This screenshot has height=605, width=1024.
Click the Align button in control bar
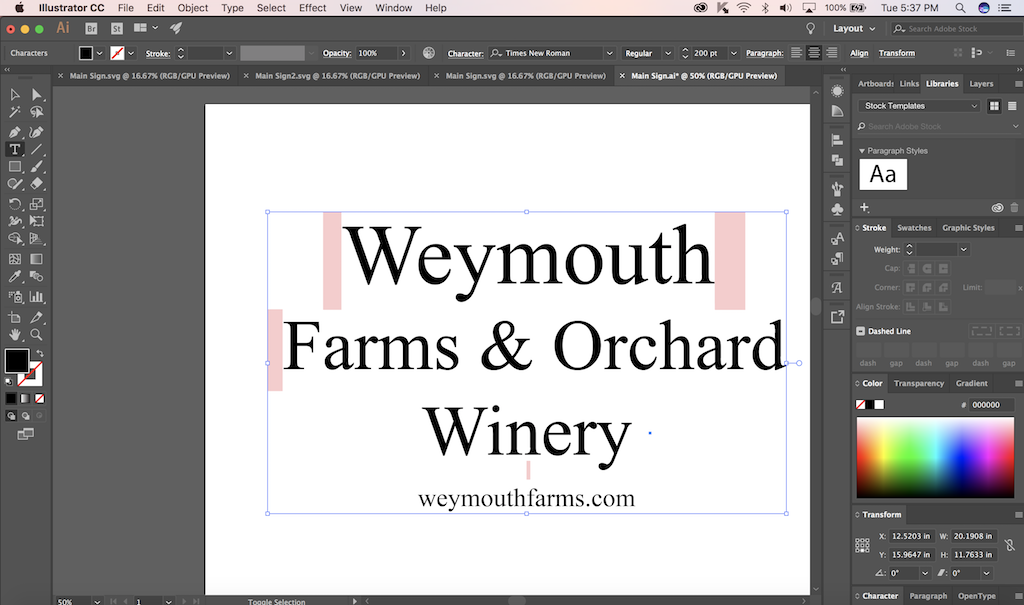point(859,53)
